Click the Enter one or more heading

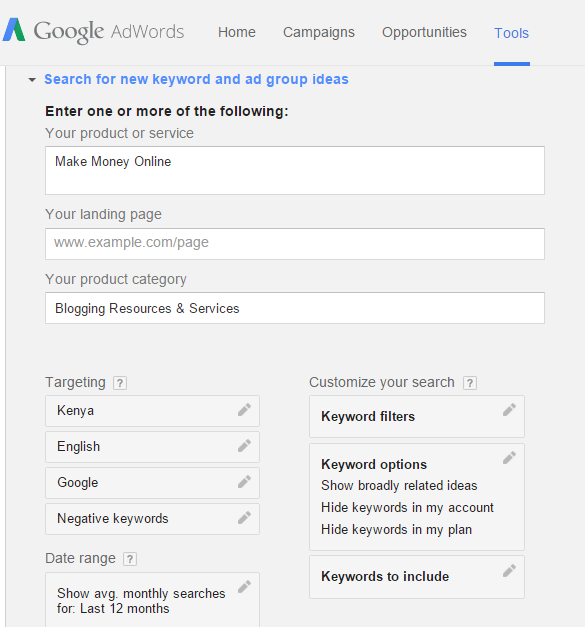[x=167, y=111]
